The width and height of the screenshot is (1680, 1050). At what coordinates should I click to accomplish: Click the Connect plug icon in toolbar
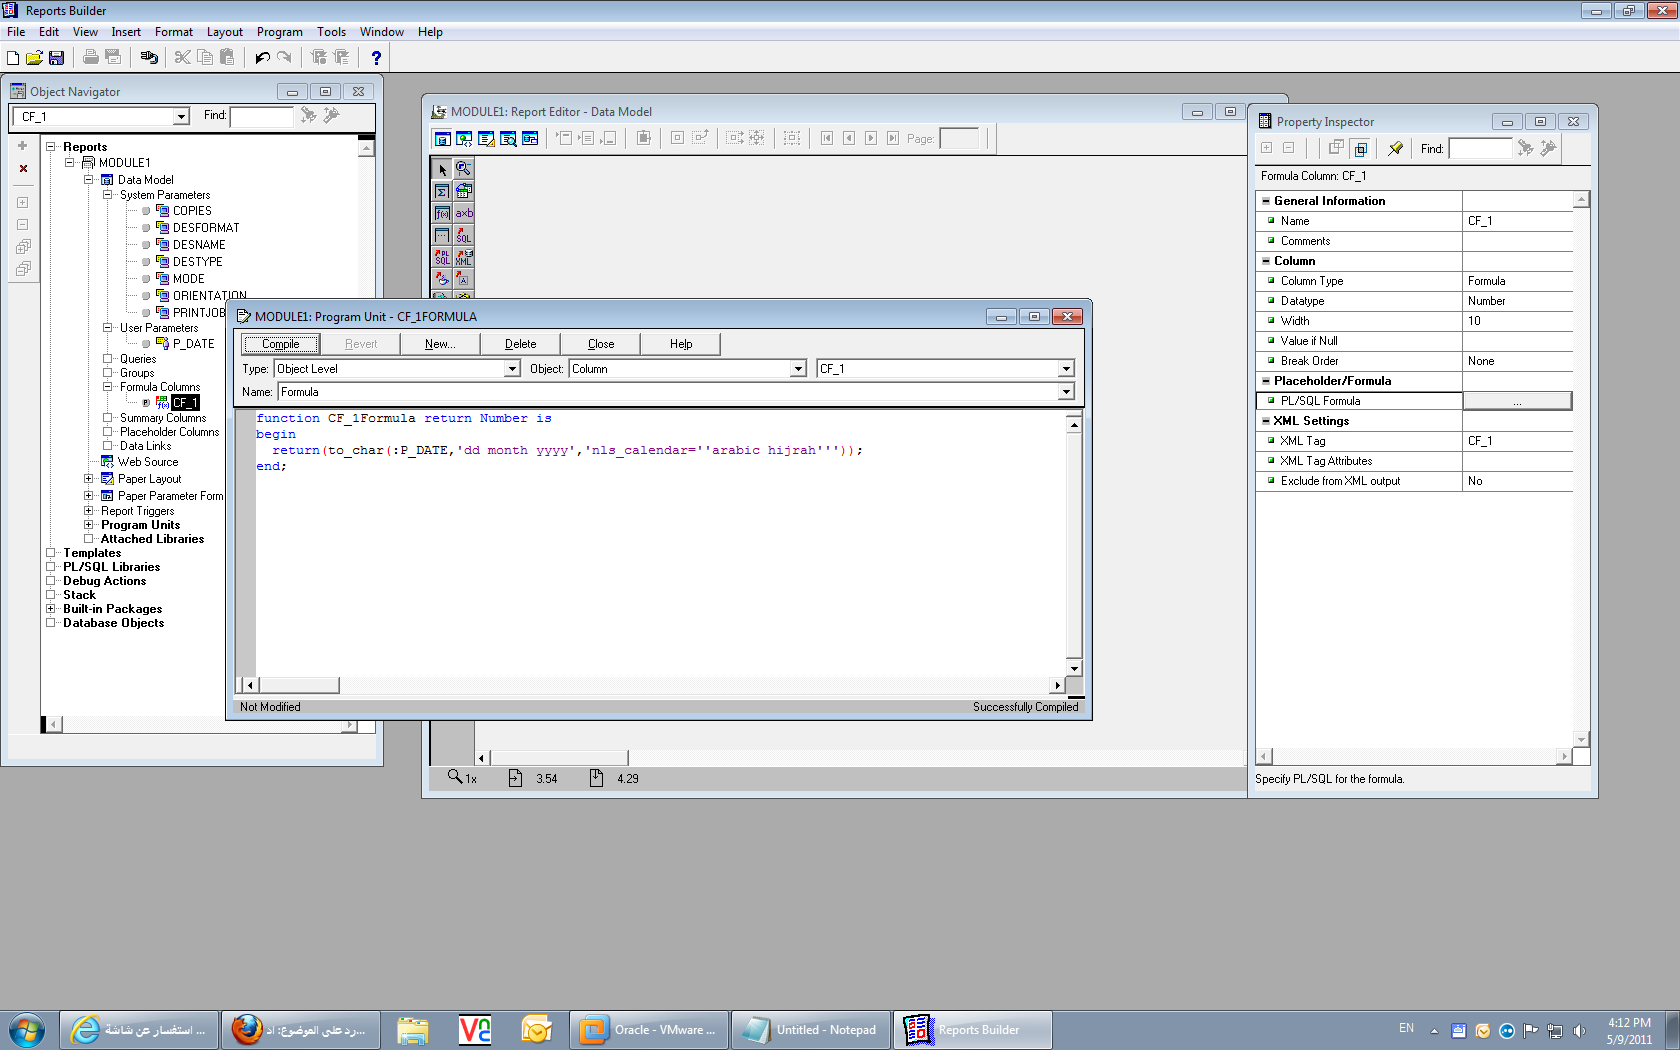coord(149,58)
